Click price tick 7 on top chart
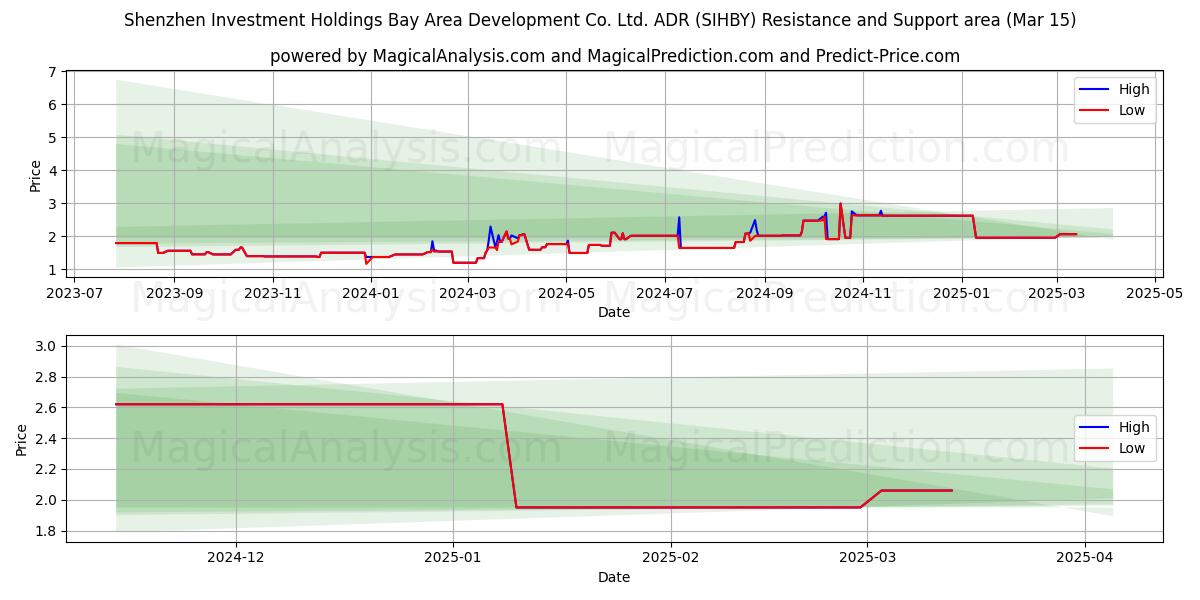The width and height of the screenshot is (1200, 600). (50, 72)
